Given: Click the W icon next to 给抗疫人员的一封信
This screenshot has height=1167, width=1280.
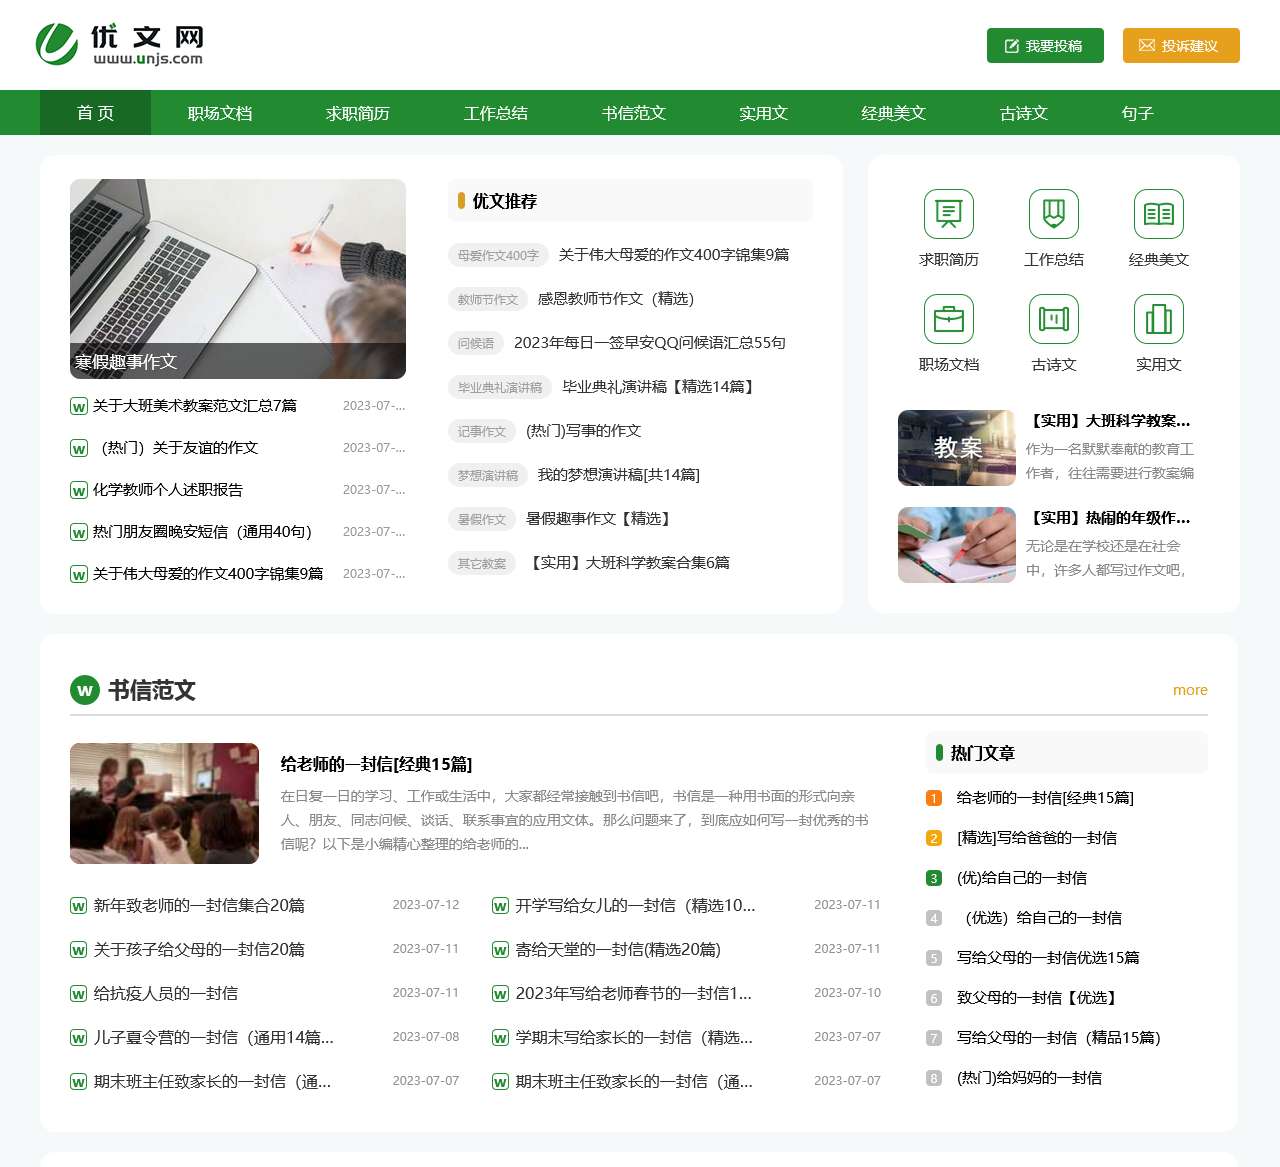Looking at the screenshot, I should (79, 993).
